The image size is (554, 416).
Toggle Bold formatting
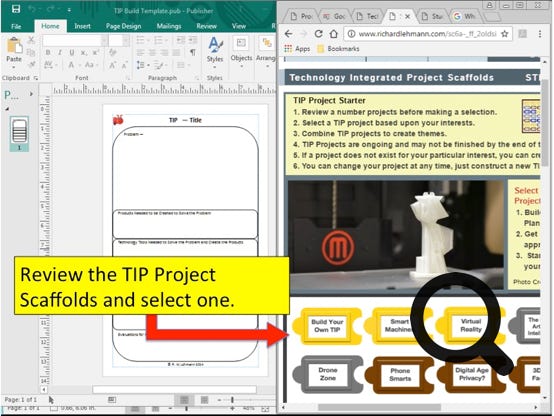(x=48, y=53)
